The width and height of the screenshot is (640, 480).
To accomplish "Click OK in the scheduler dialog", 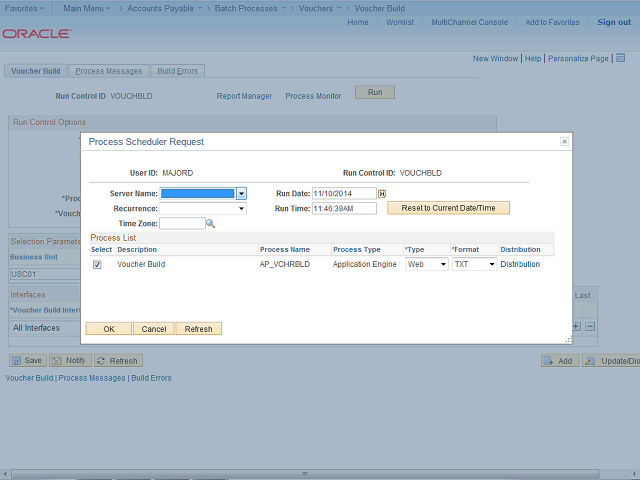I will point(109,328).
